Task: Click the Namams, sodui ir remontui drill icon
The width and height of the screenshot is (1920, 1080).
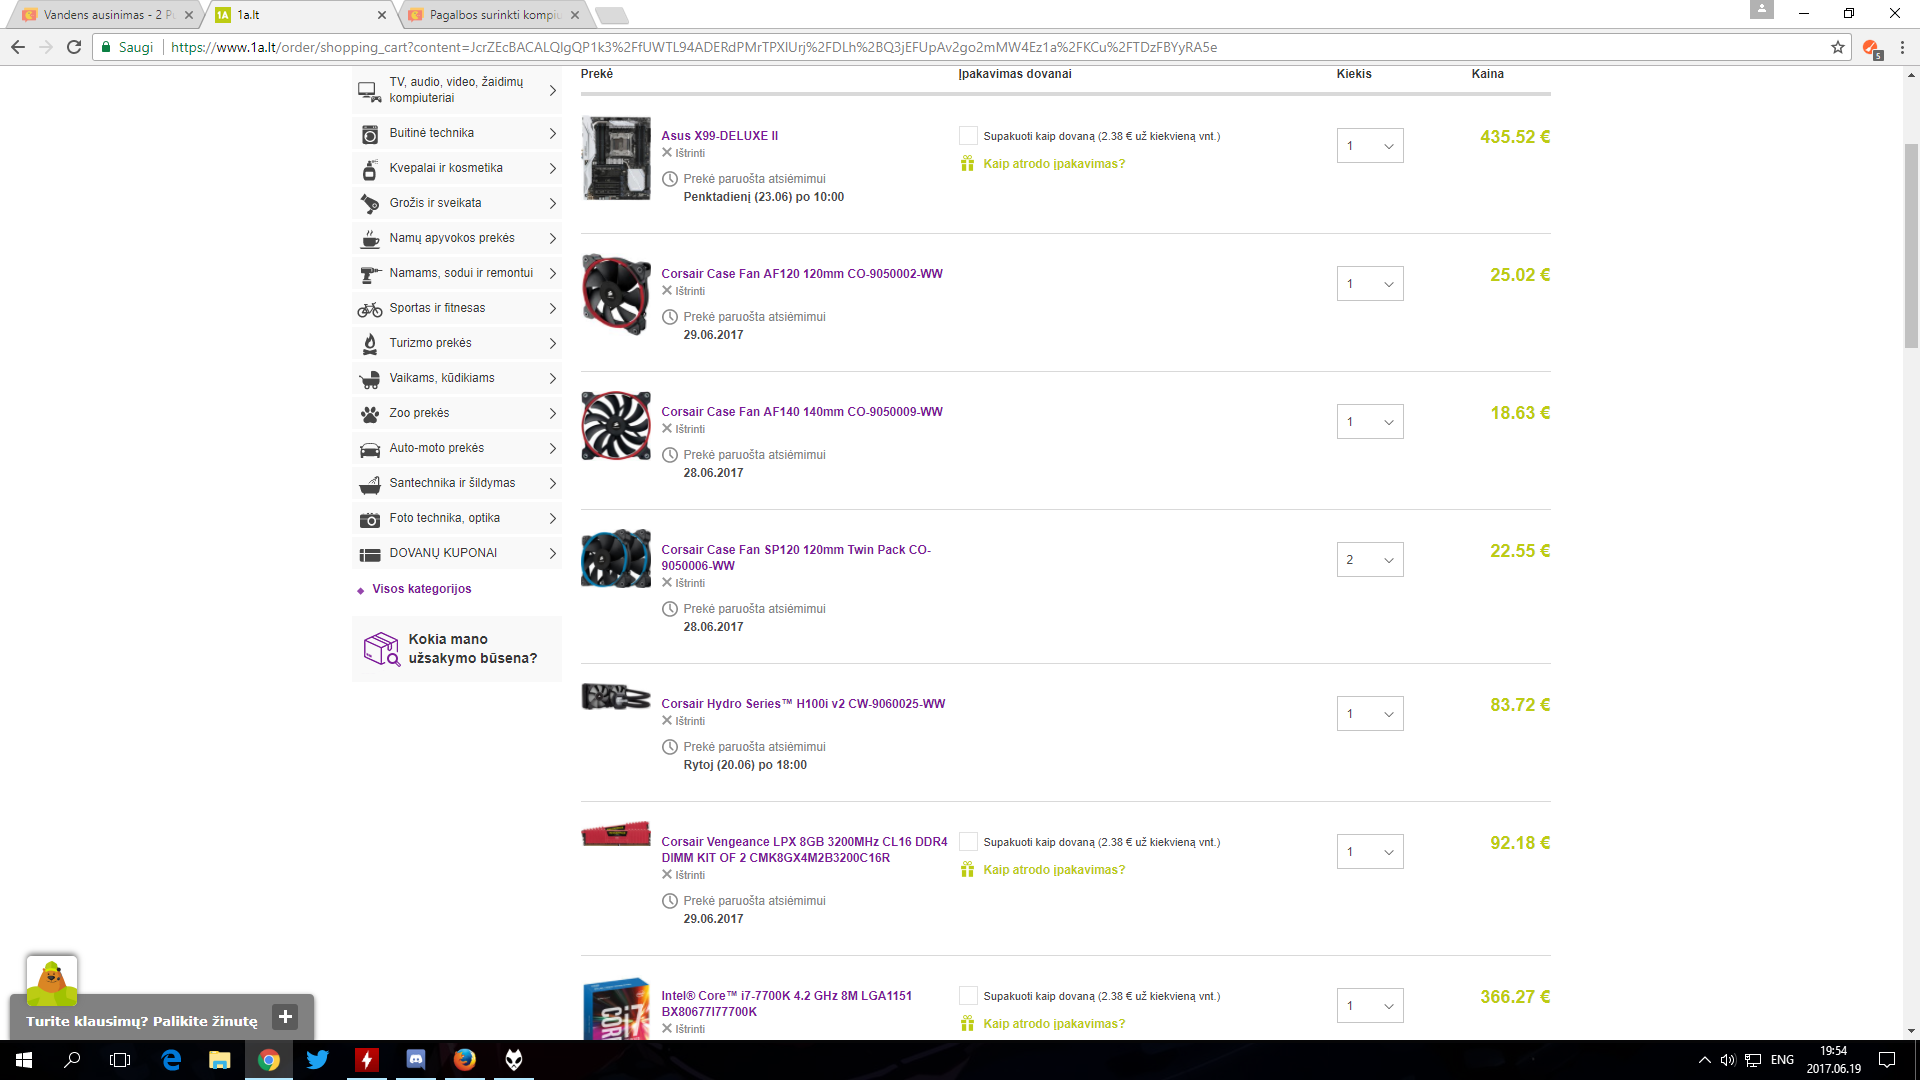Action: click(370, 274)
